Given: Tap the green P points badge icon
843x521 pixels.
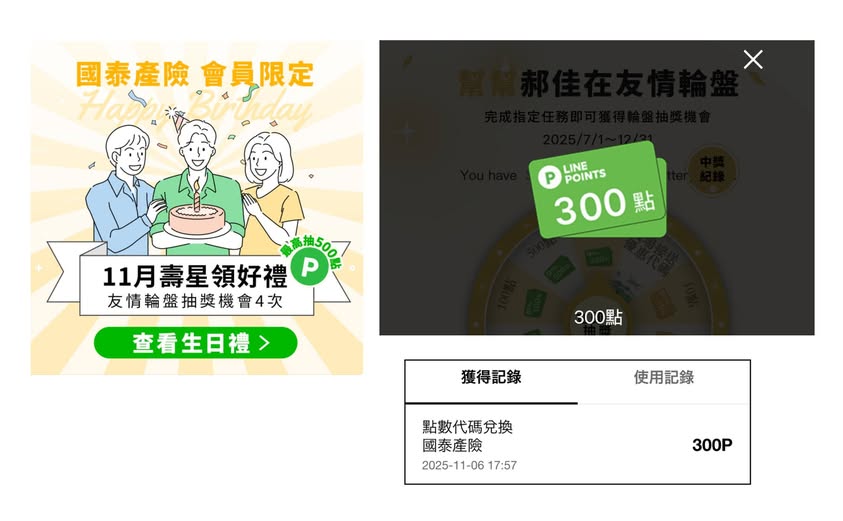Looking at the screenshot, I should pos(309,267).
